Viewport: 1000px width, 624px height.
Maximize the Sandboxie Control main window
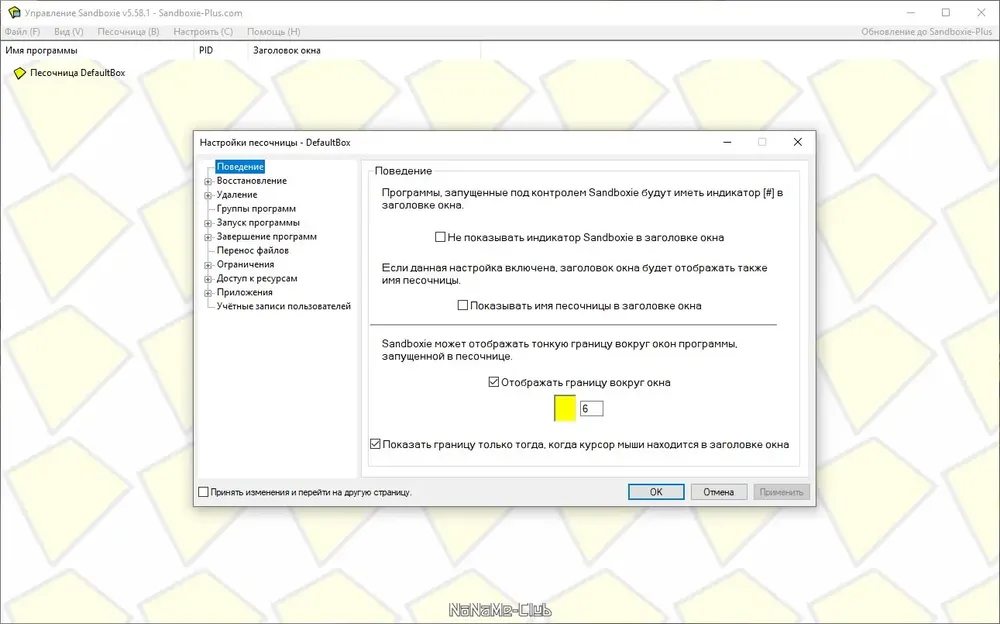tap(946, 13)
